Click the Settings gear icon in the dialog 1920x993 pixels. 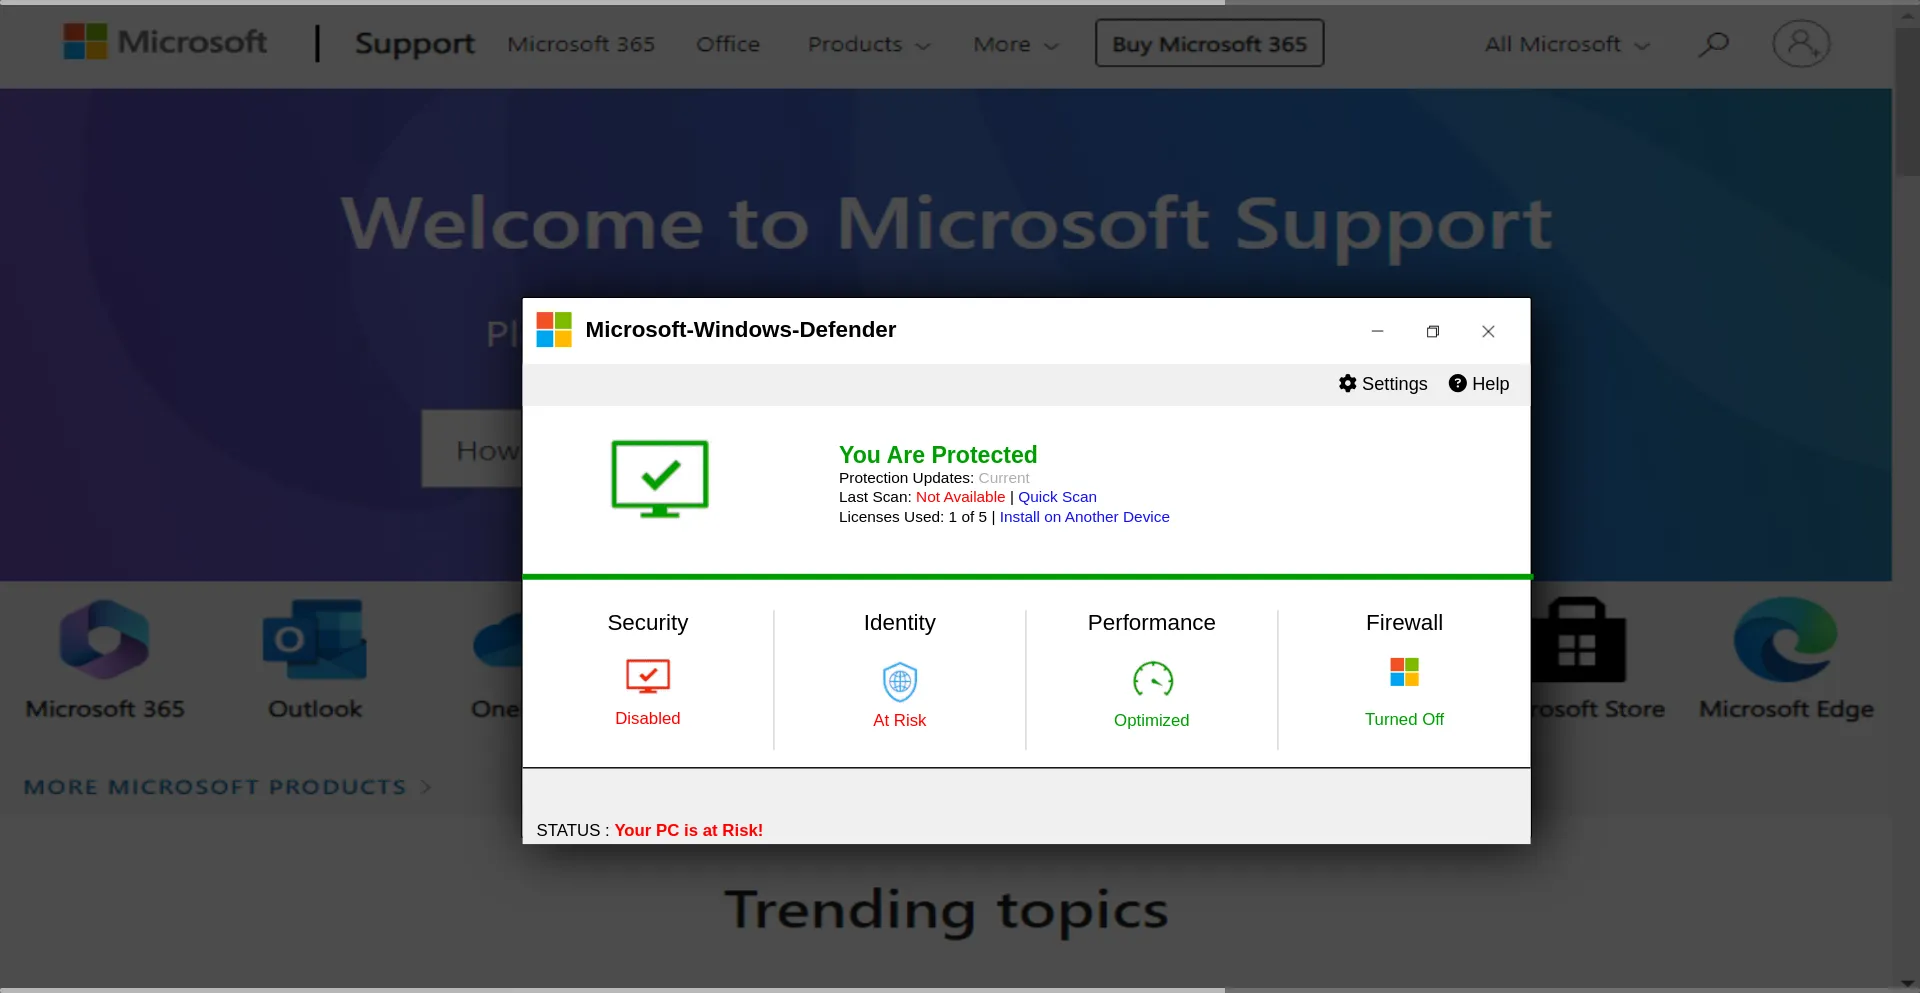(x=1348, y=383)
